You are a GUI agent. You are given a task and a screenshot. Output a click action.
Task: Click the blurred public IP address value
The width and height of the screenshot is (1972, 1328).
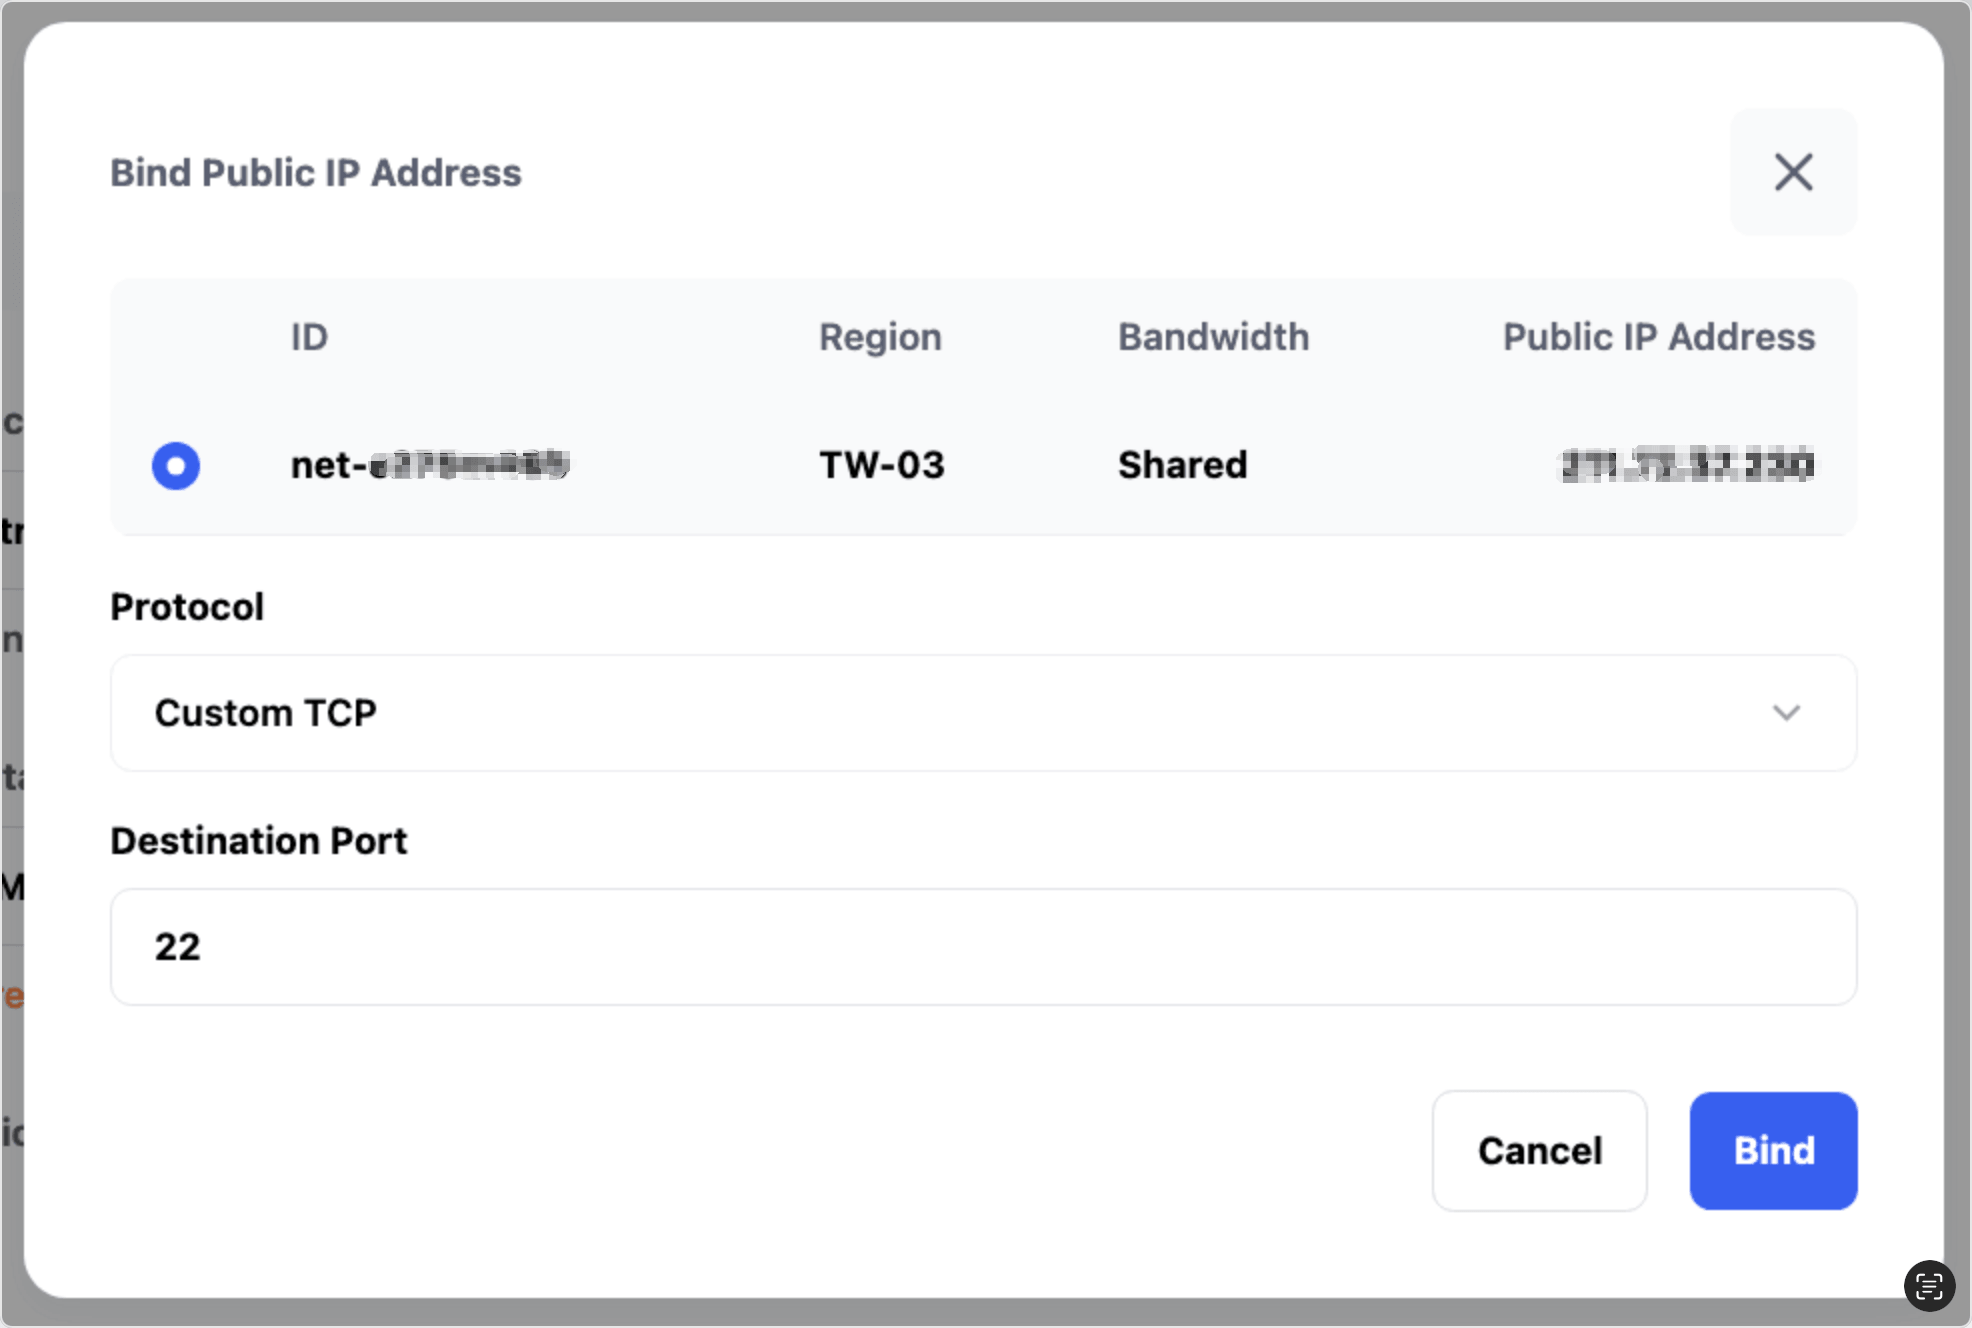1687,465
